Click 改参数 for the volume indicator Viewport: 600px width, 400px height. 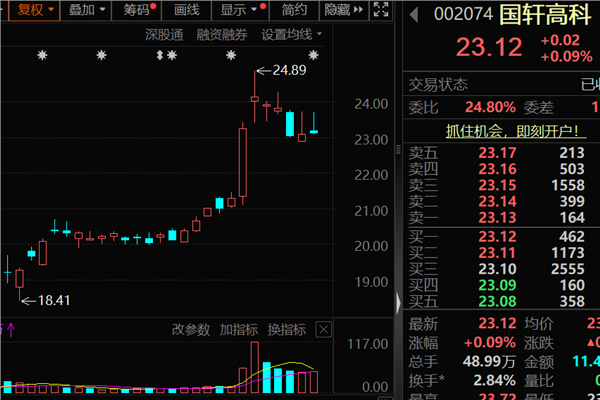[191, 330]
